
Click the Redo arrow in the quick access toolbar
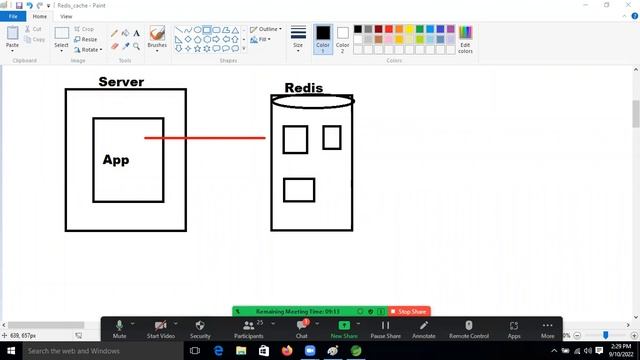coord(40,5)
